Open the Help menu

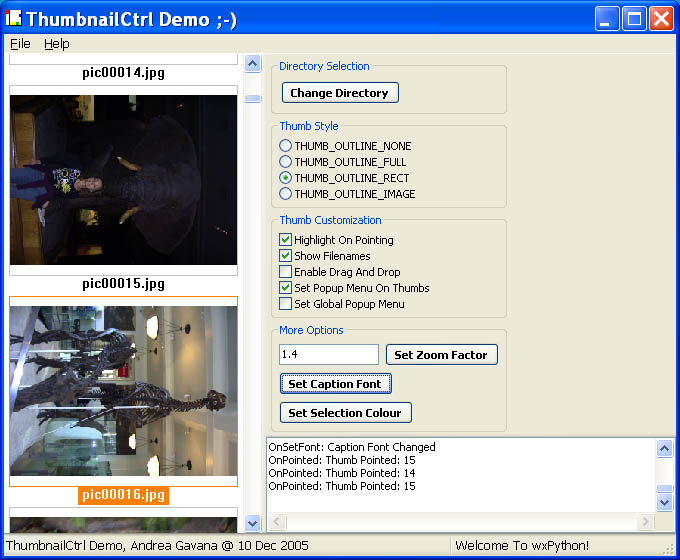pyautogui.click(x=56, y=44)
